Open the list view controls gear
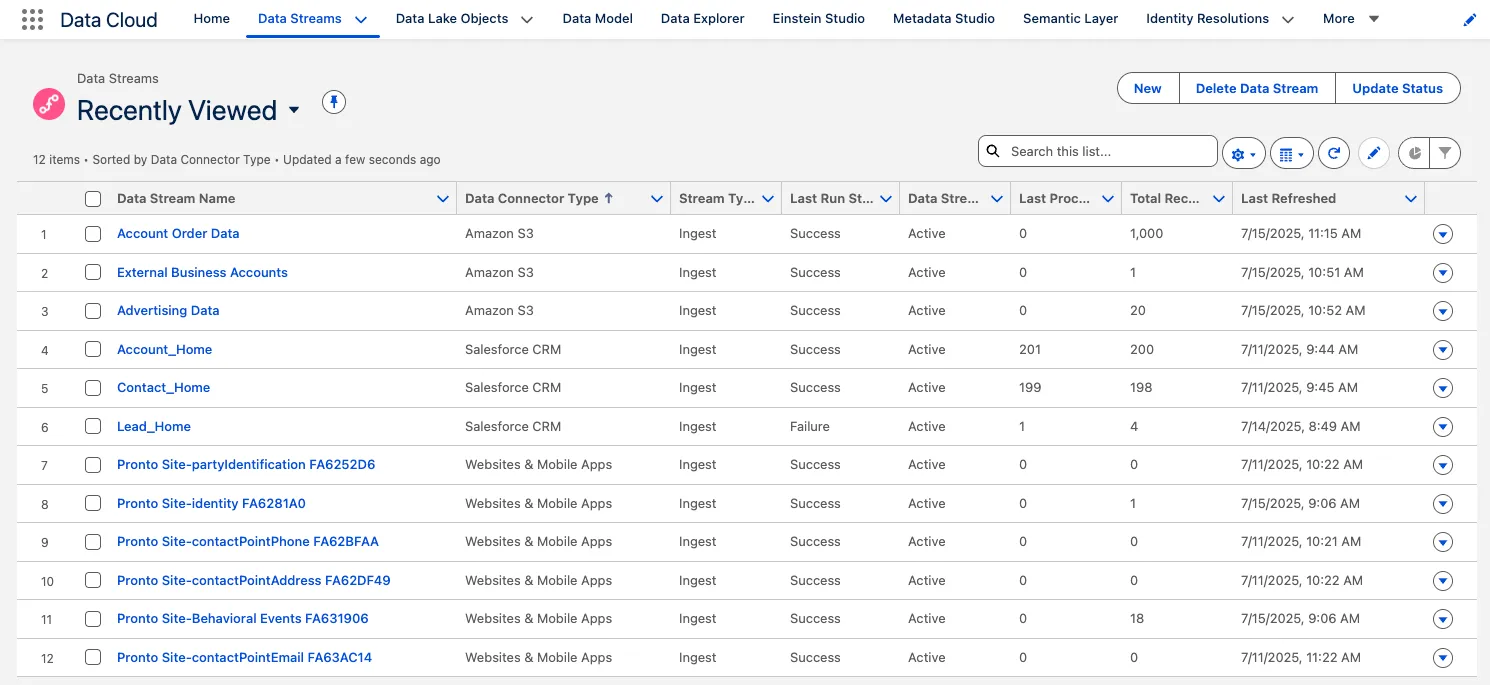Image resolution: width=1490 pixels, height=685 pixels. click(1243, 153)
